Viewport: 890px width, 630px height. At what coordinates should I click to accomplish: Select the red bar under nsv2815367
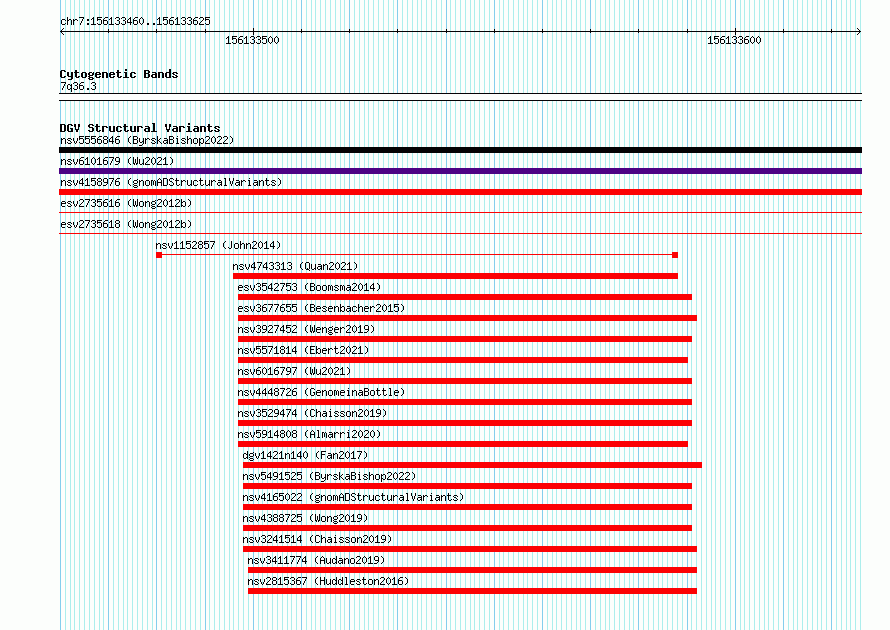point(472,591)
